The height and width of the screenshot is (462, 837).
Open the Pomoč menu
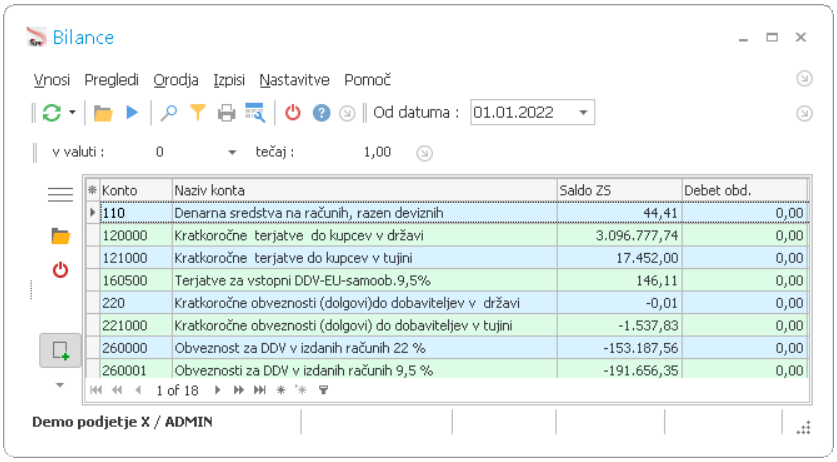367,80
